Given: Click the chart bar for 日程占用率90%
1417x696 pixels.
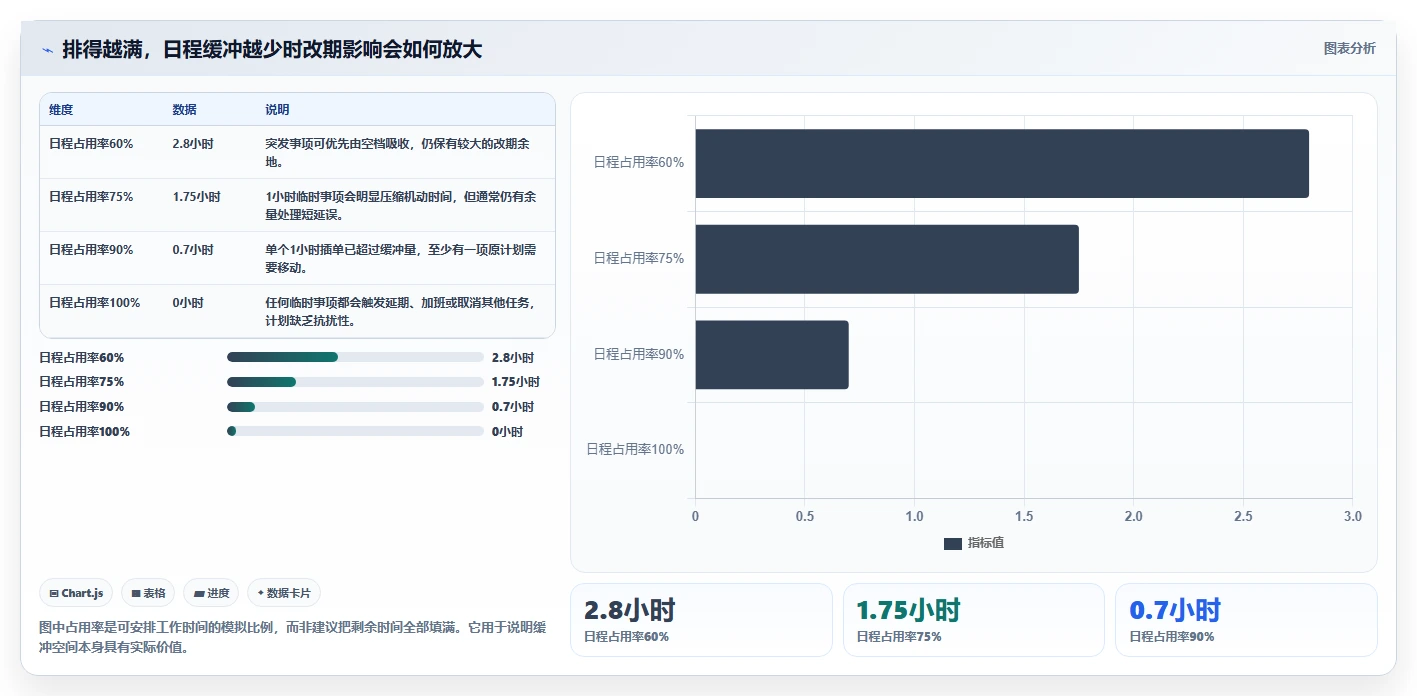Looking at the screenshot, I should 772,355.
